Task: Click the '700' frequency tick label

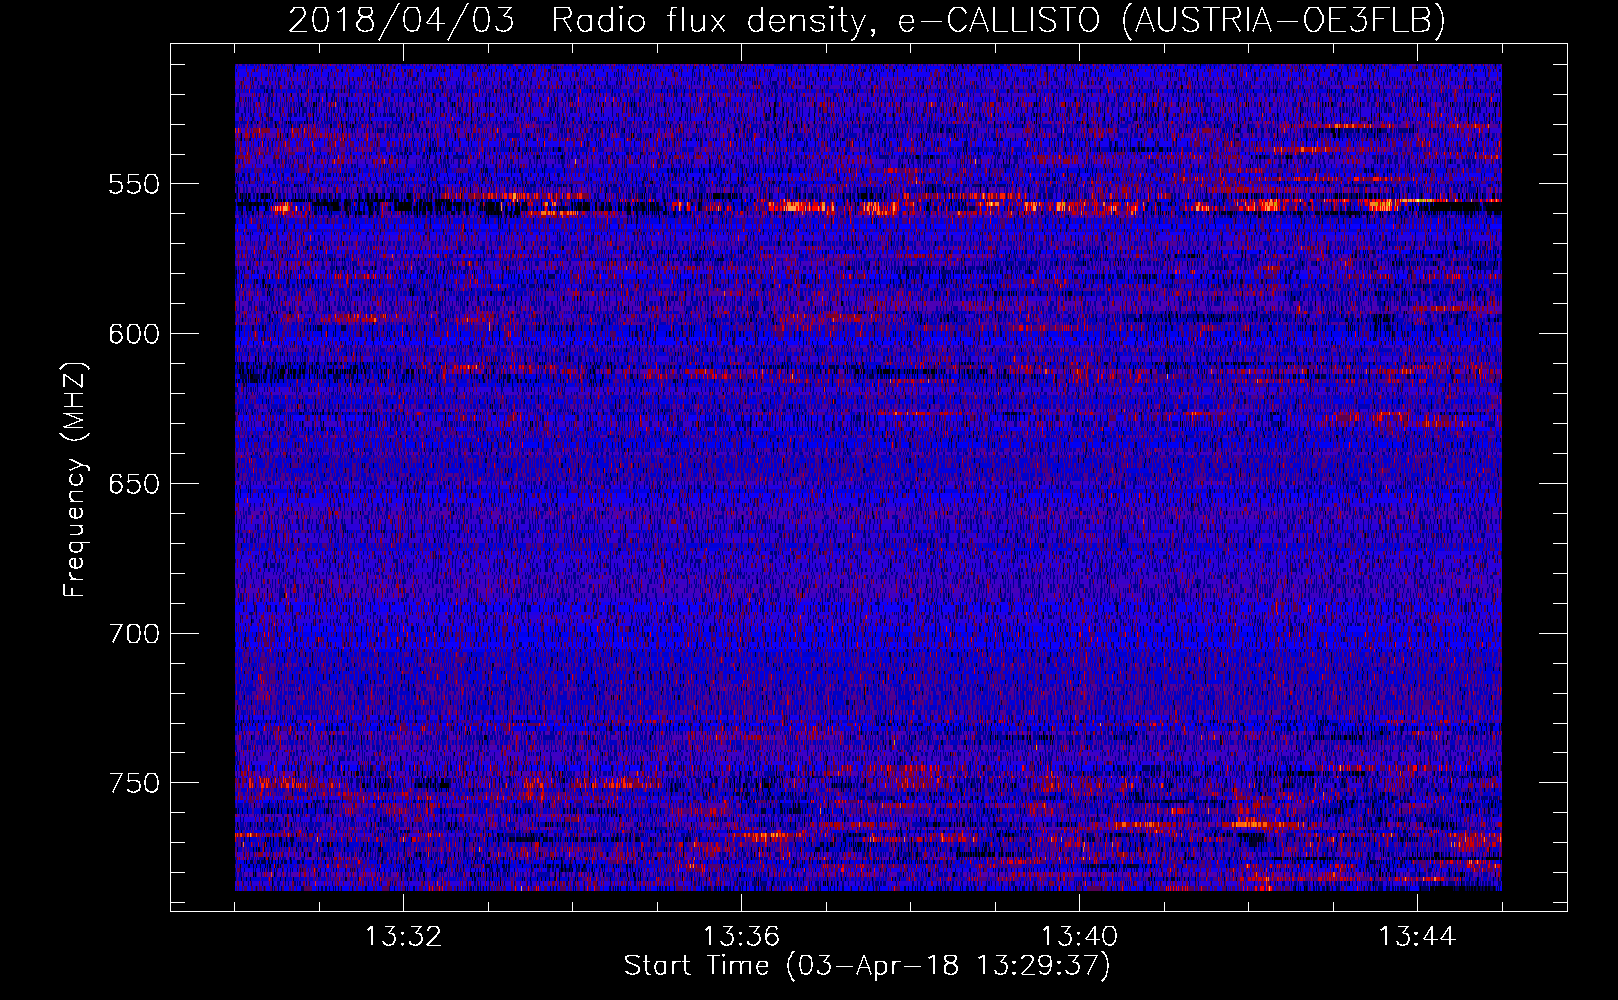Action: click(134, 634)
